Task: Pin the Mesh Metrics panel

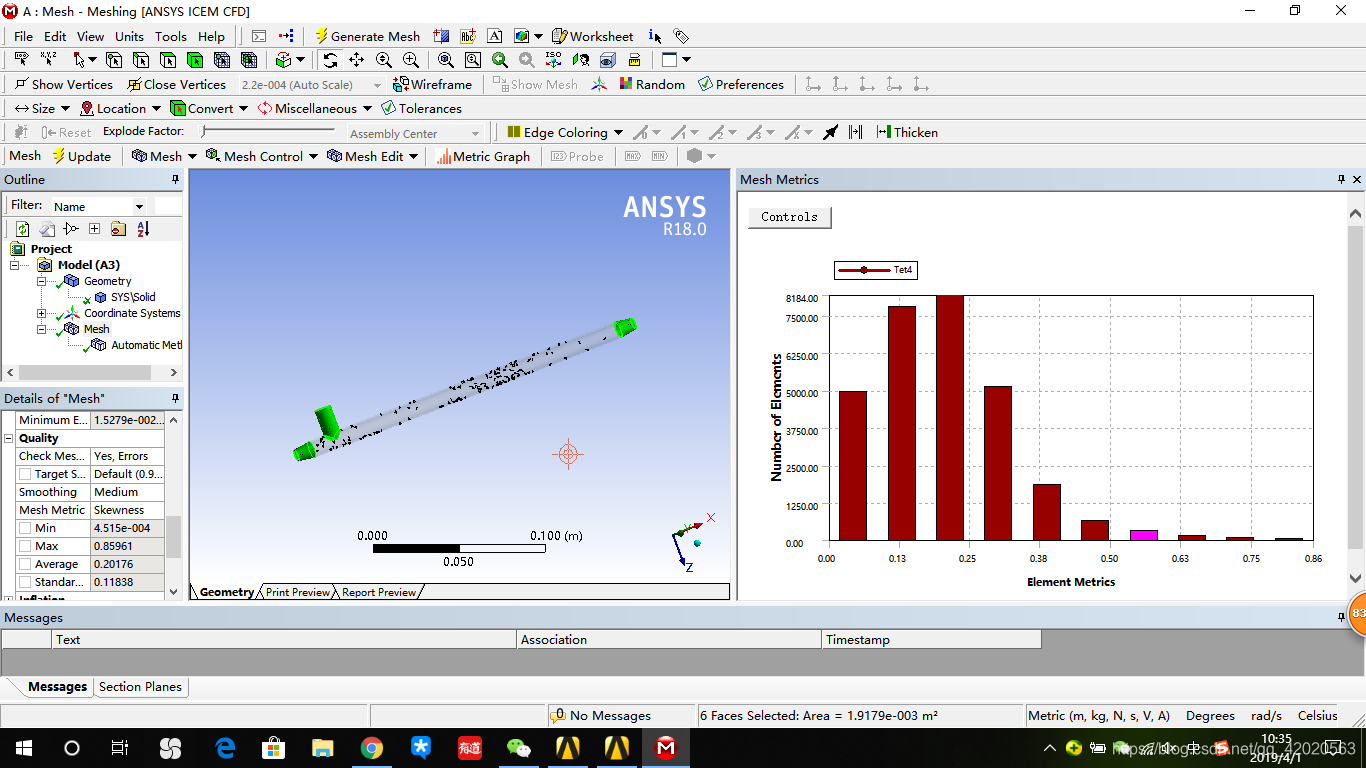Action: (x=1342, y=180)
